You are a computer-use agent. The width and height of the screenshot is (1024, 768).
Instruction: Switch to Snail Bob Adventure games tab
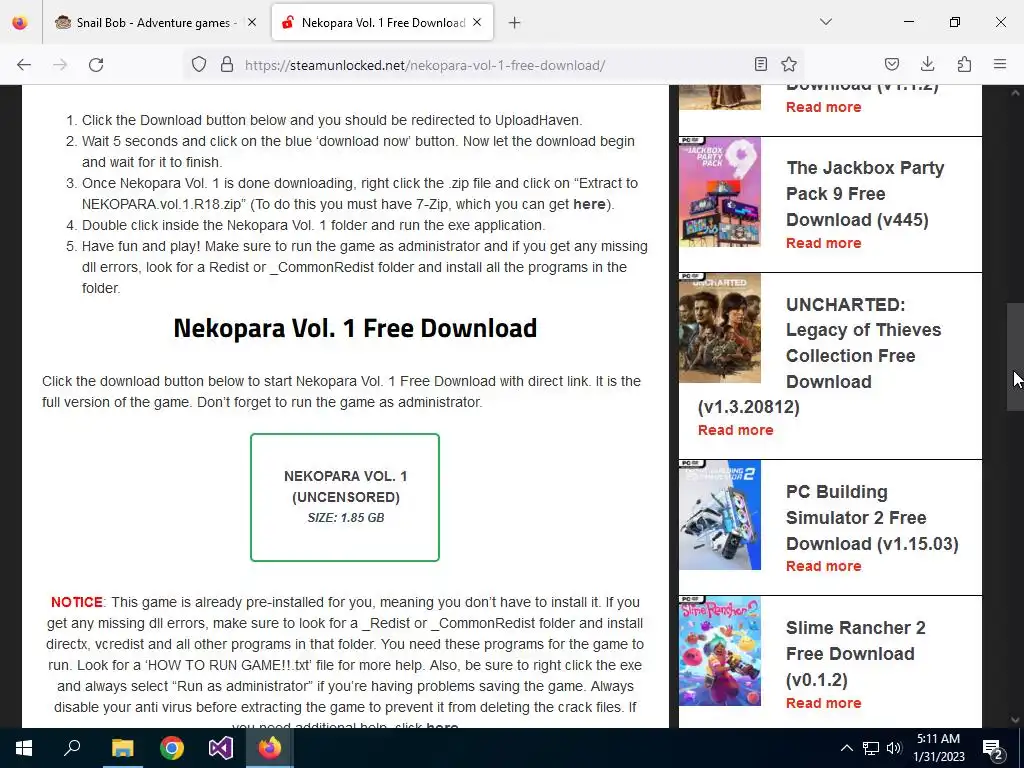[x=153, y=23]
